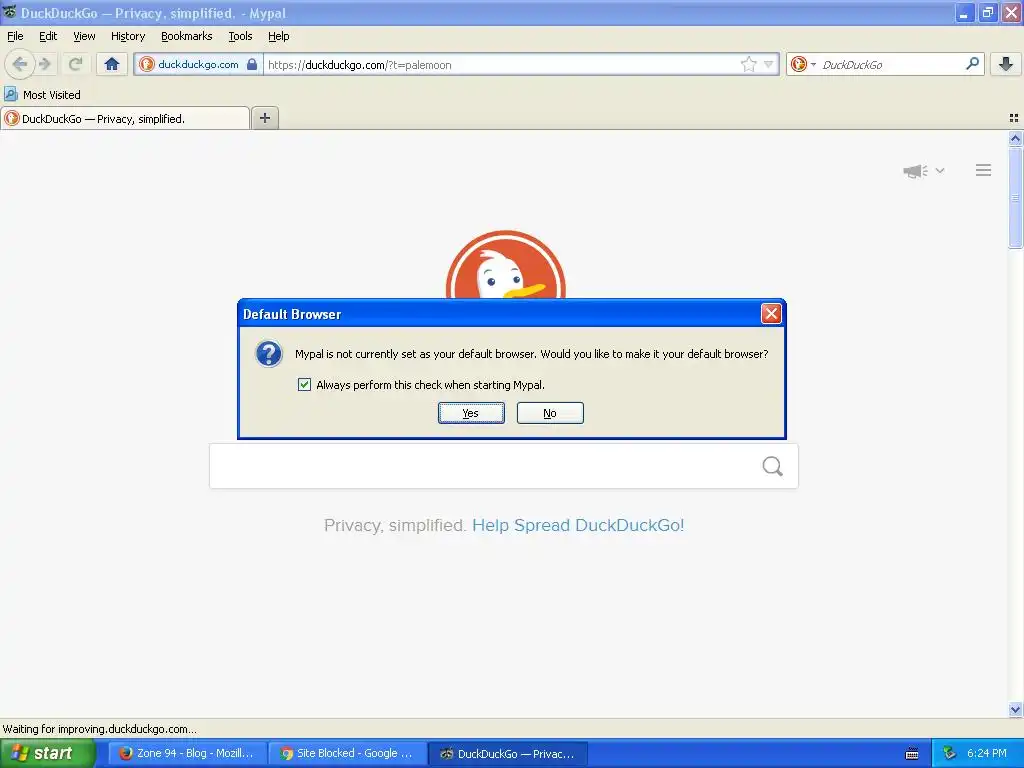The height and width of the screenshot is (768, 1024).
Task: Open a new tab with plus button
Action: coord(264,118)
